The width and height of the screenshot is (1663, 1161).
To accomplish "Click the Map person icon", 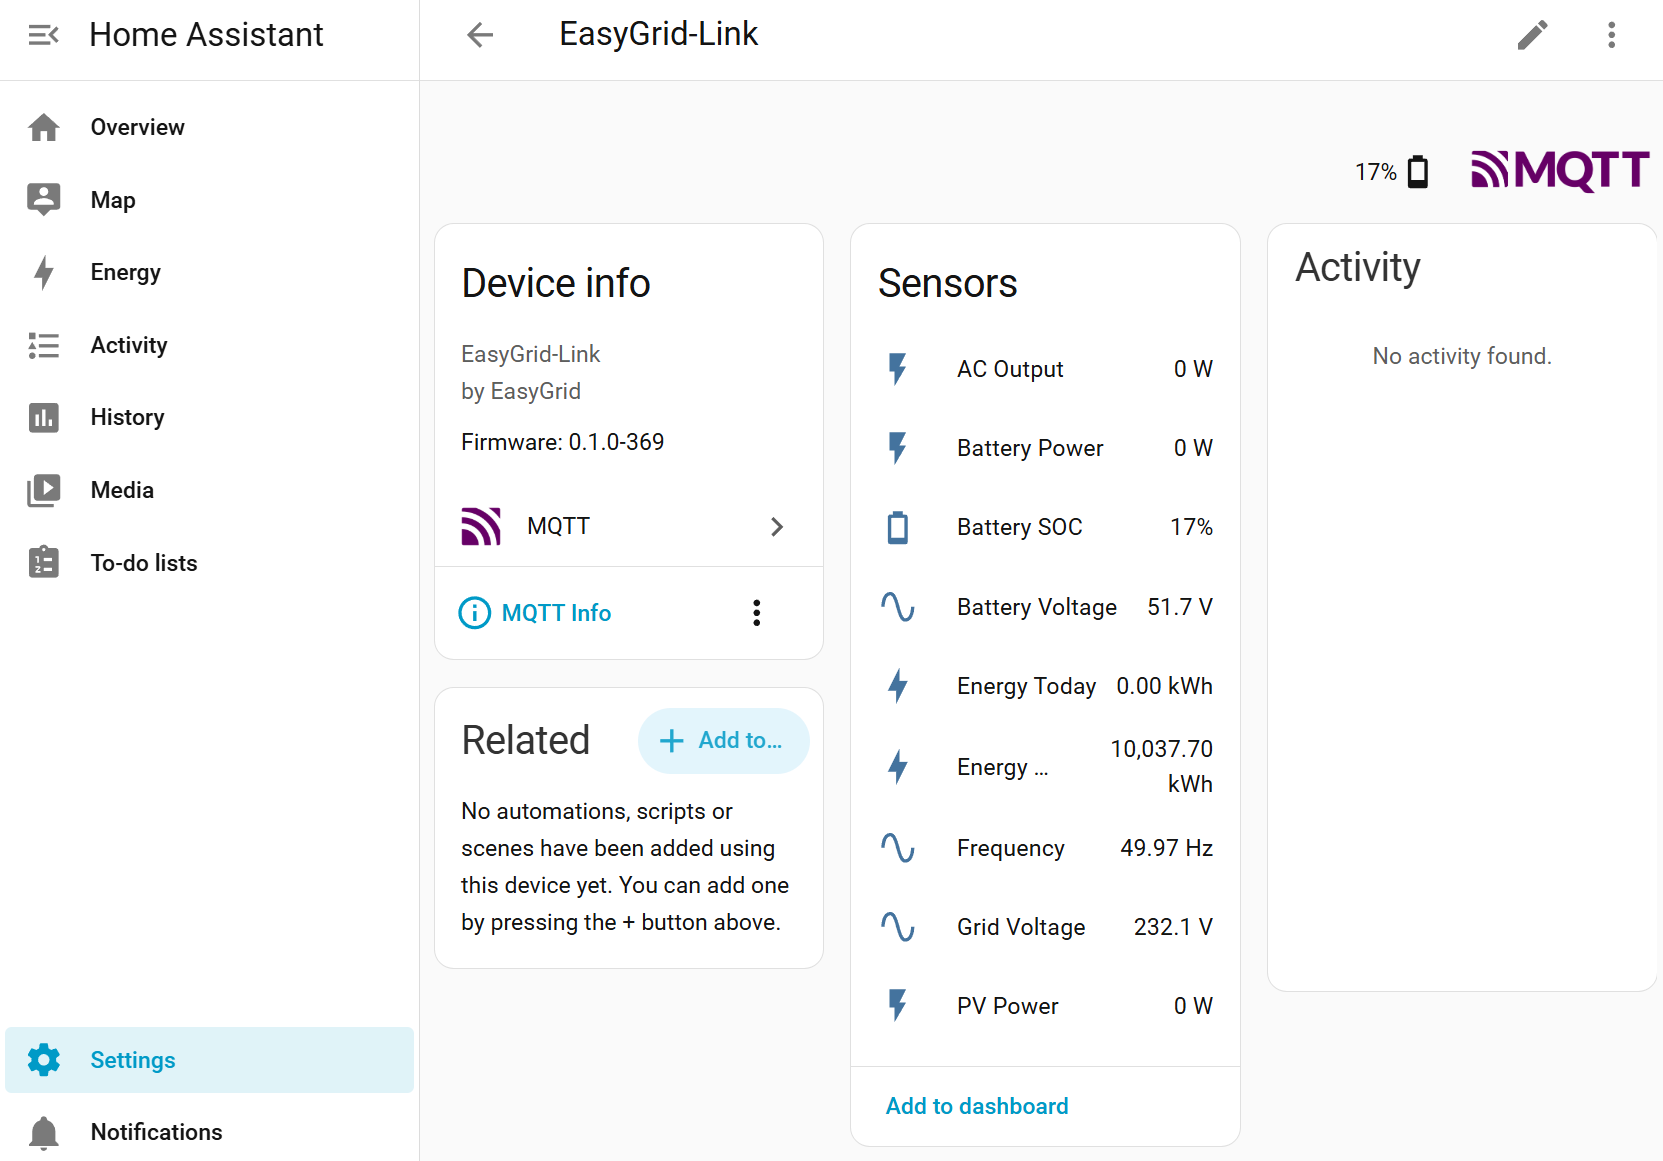I will (44, 199).
